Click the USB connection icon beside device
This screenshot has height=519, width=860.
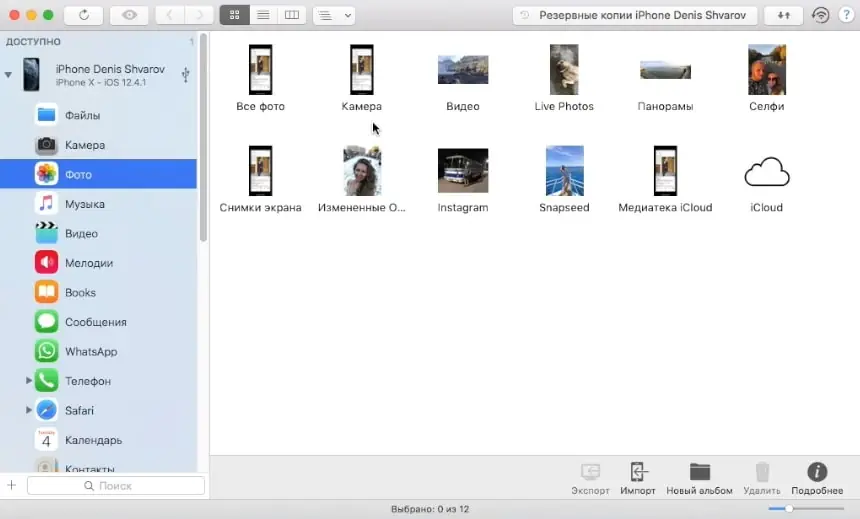click(185, 75)
